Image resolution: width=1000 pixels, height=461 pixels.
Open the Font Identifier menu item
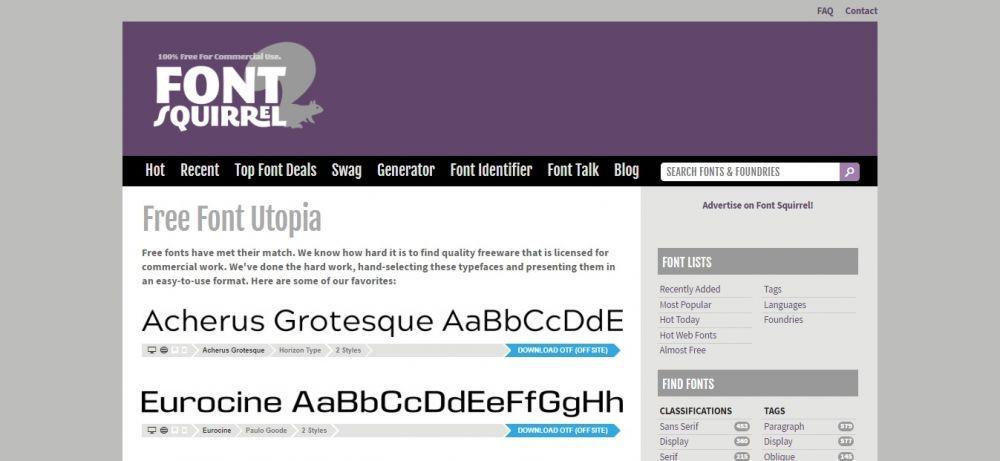tap(491, 170)
